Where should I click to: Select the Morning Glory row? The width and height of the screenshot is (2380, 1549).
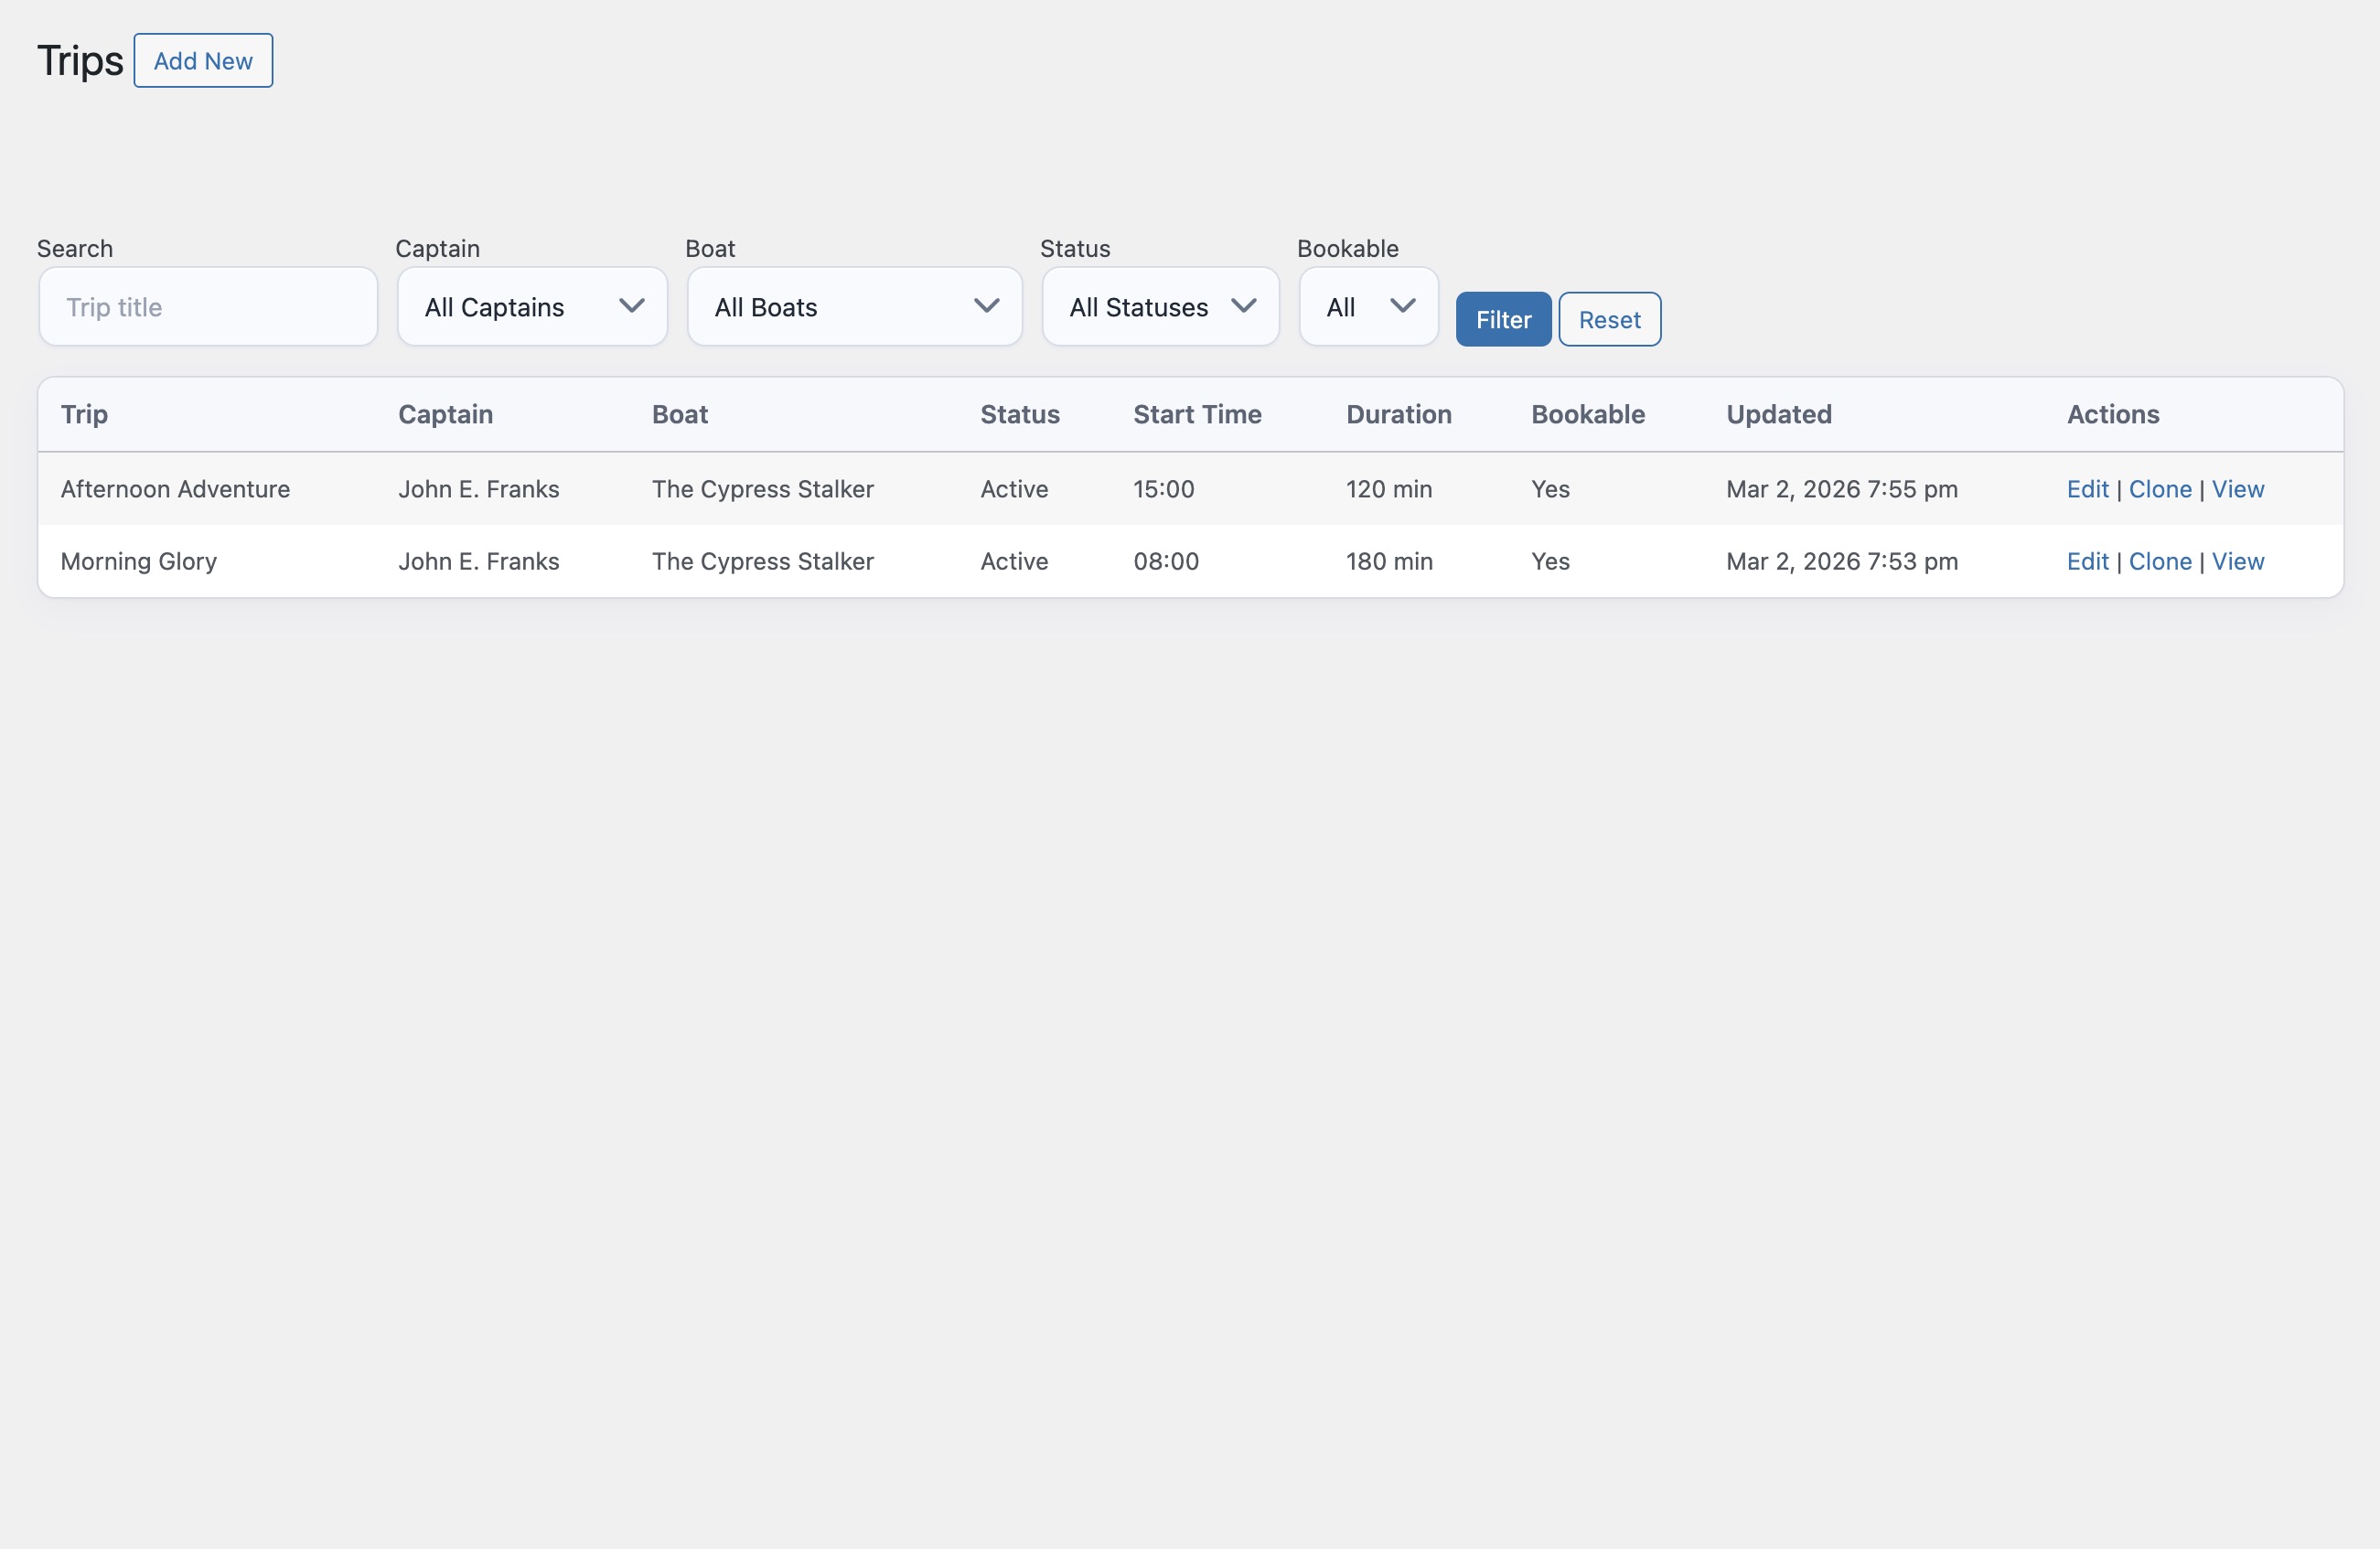(x=138, y=561)
